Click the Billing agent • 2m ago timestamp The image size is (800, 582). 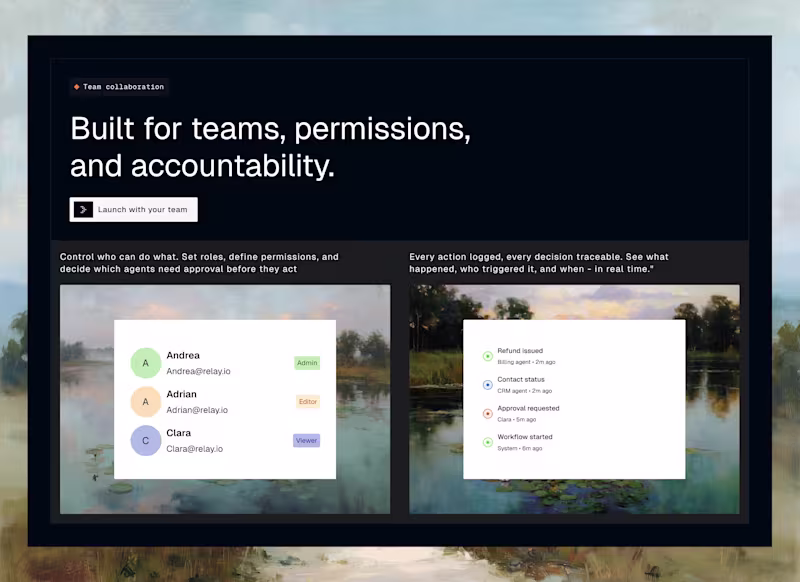(x=527, y=362)
